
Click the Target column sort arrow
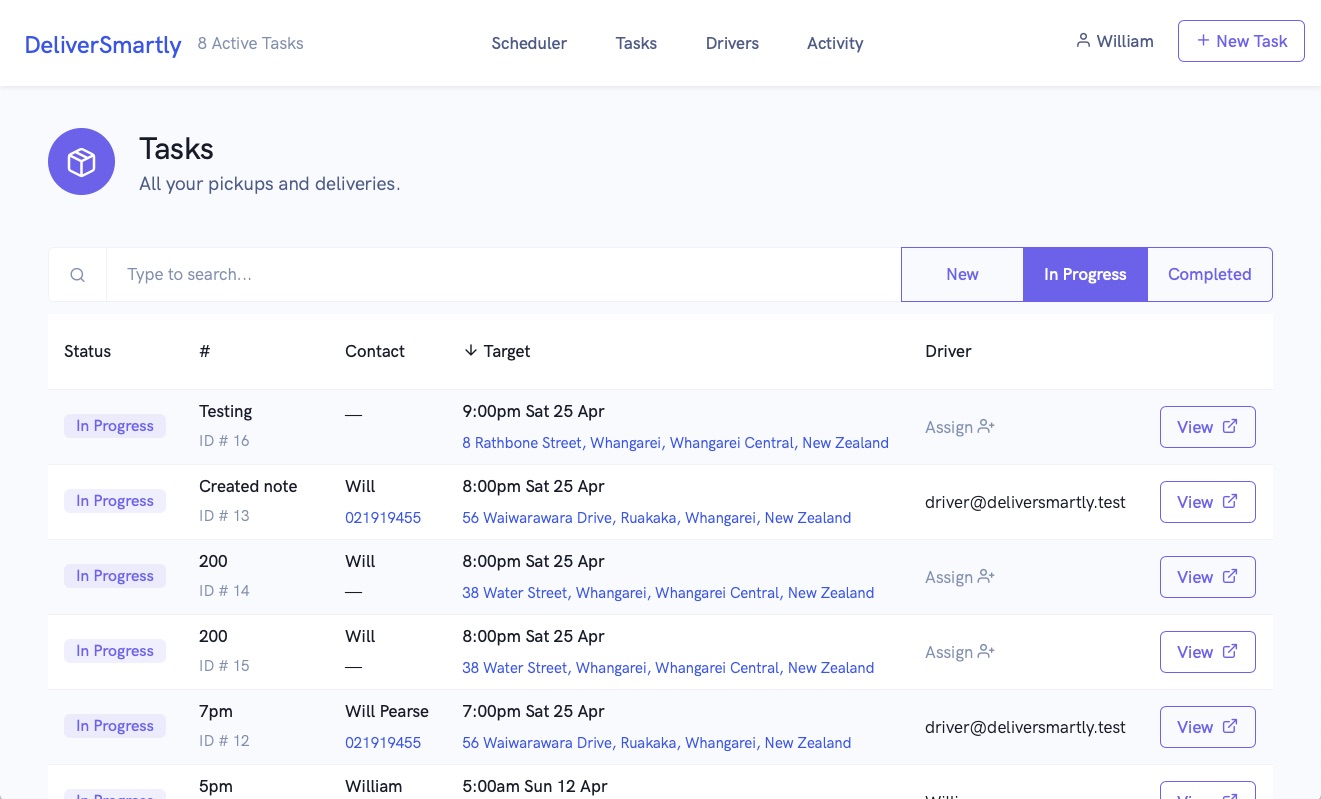[x=470, y=351]
